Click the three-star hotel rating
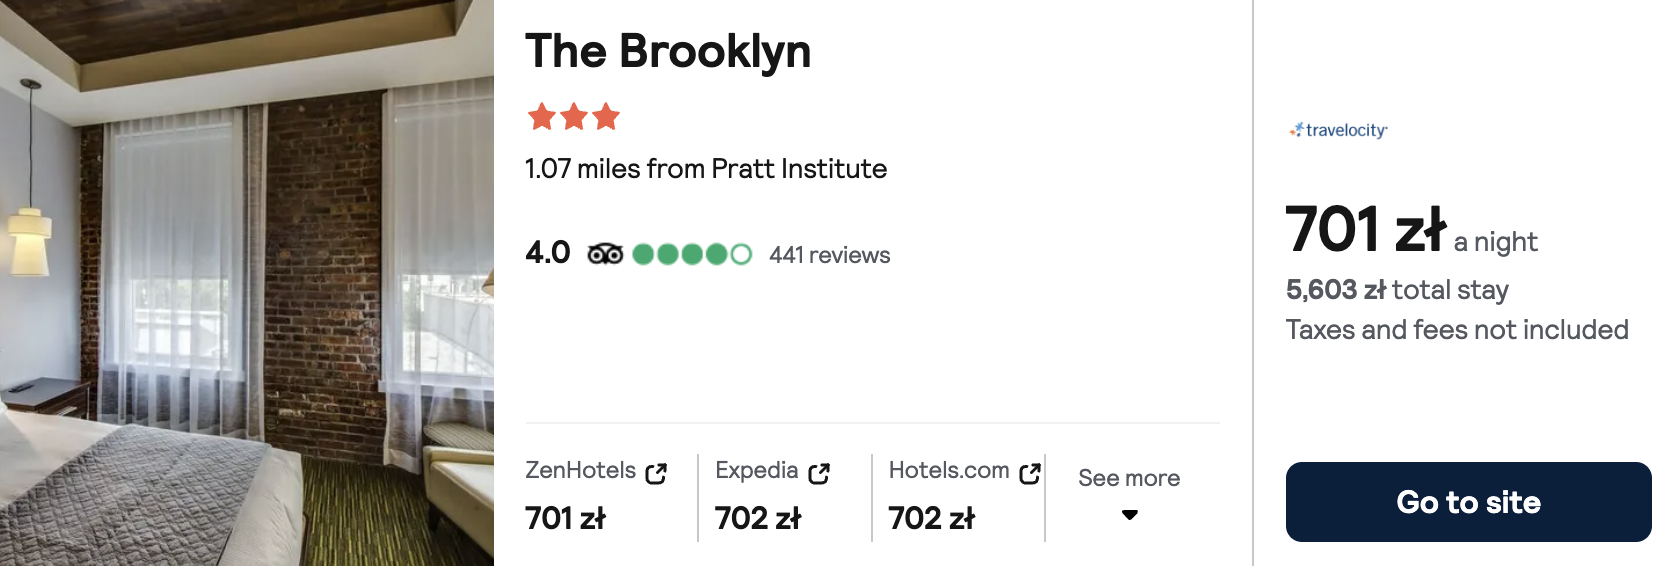Screen dimensions: 1676x566 coord(573,117)
